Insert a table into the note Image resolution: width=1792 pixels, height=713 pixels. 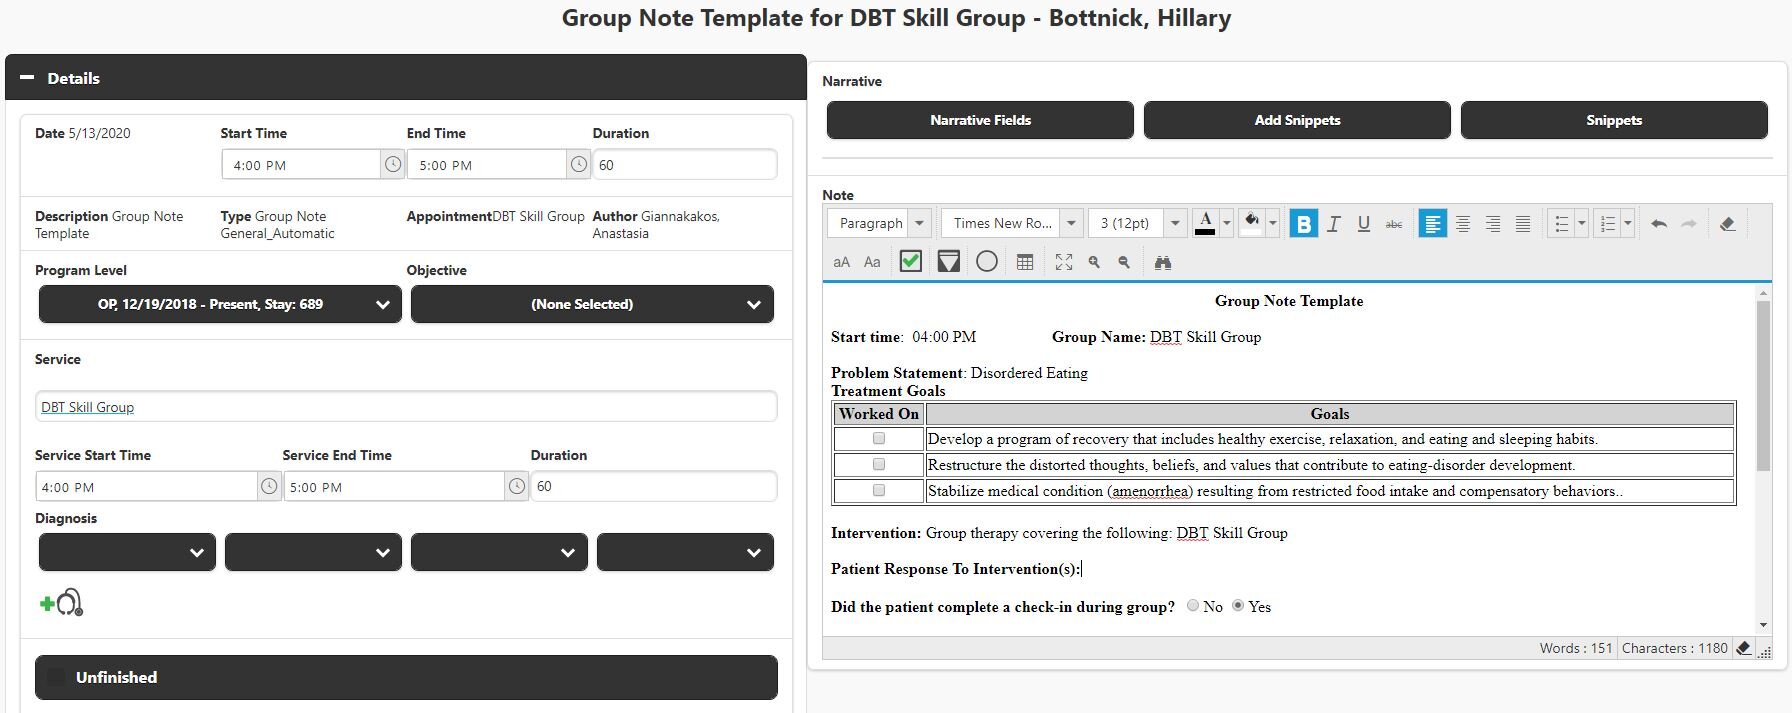coord(1025,262)
